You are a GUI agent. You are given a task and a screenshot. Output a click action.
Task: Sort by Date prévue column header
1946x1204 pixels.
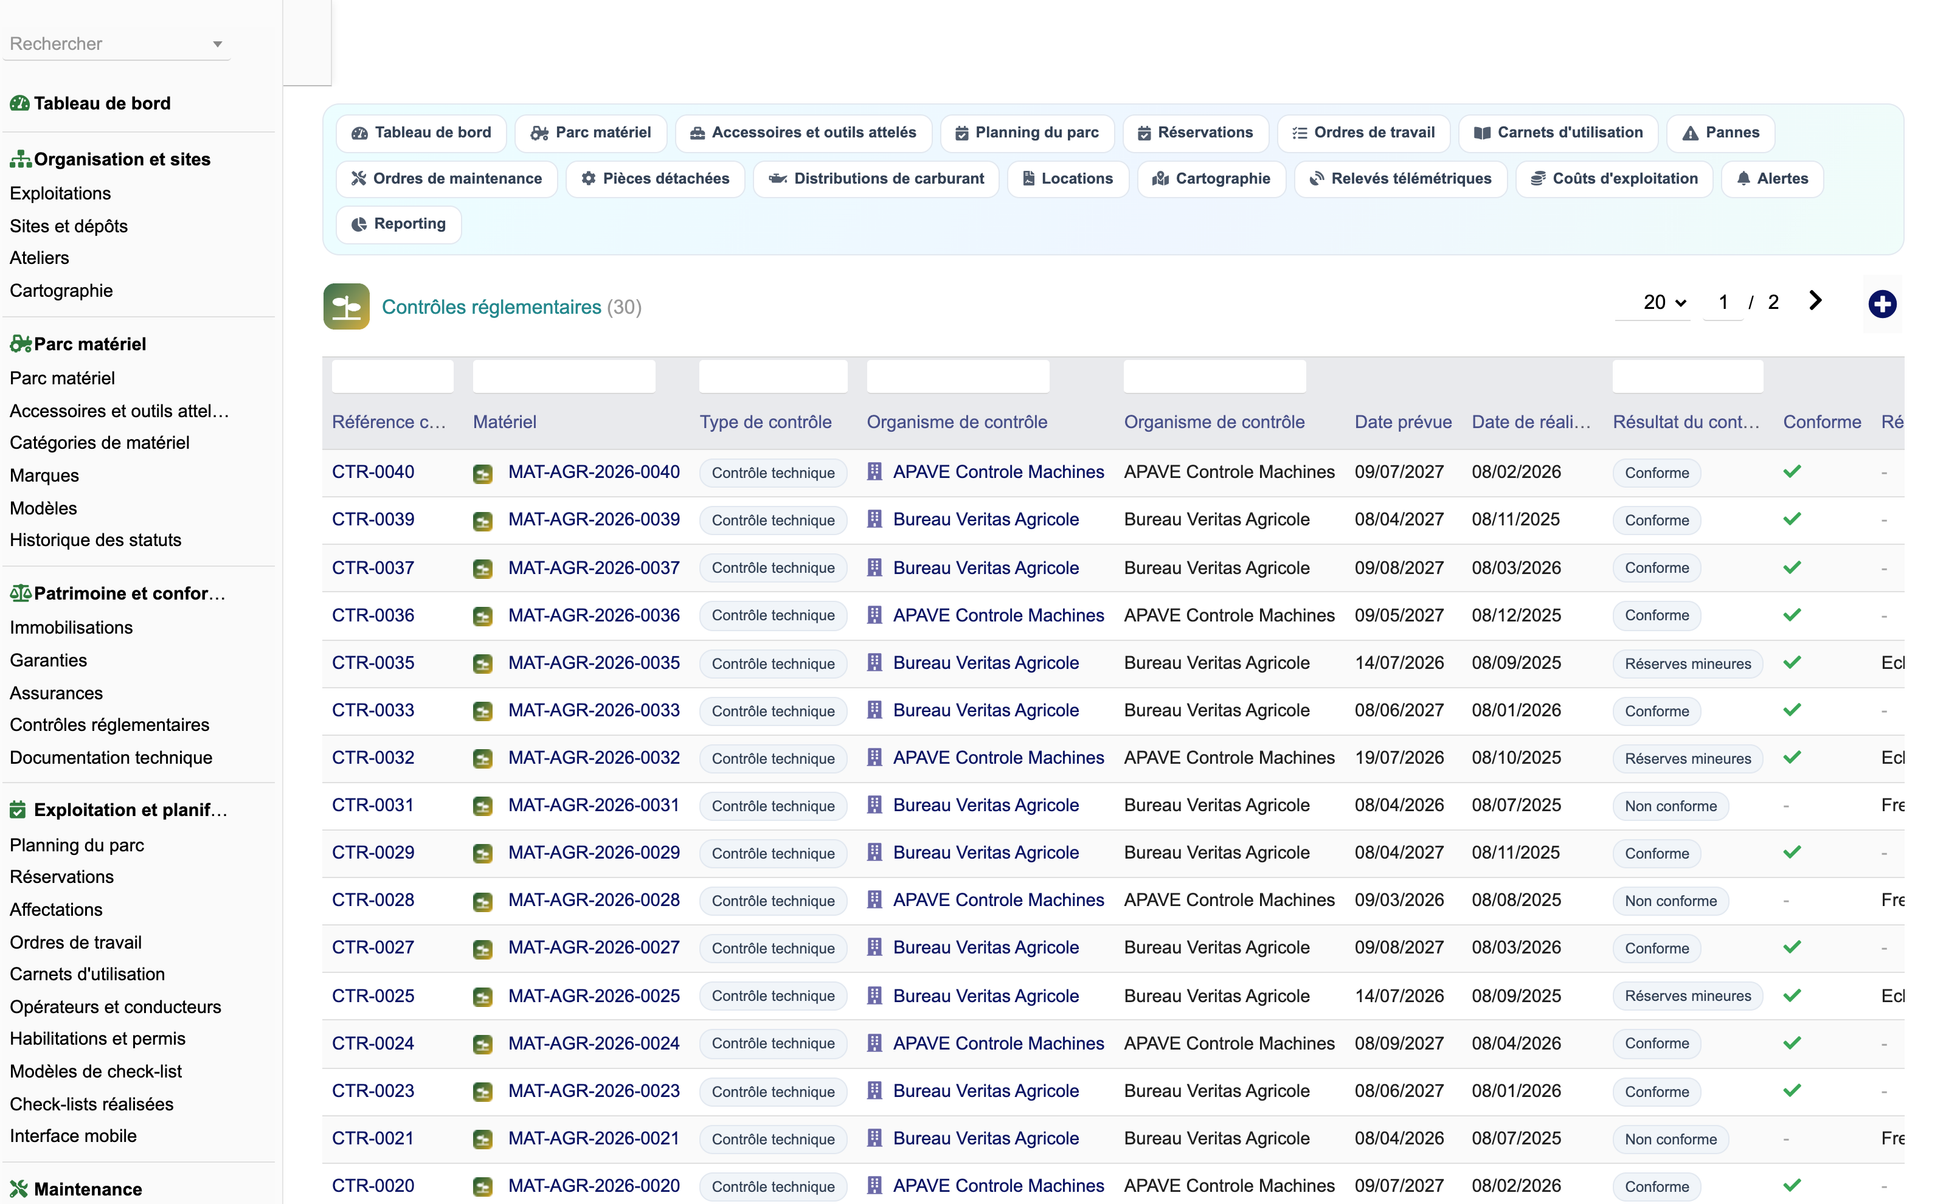tap(1403, 422)
